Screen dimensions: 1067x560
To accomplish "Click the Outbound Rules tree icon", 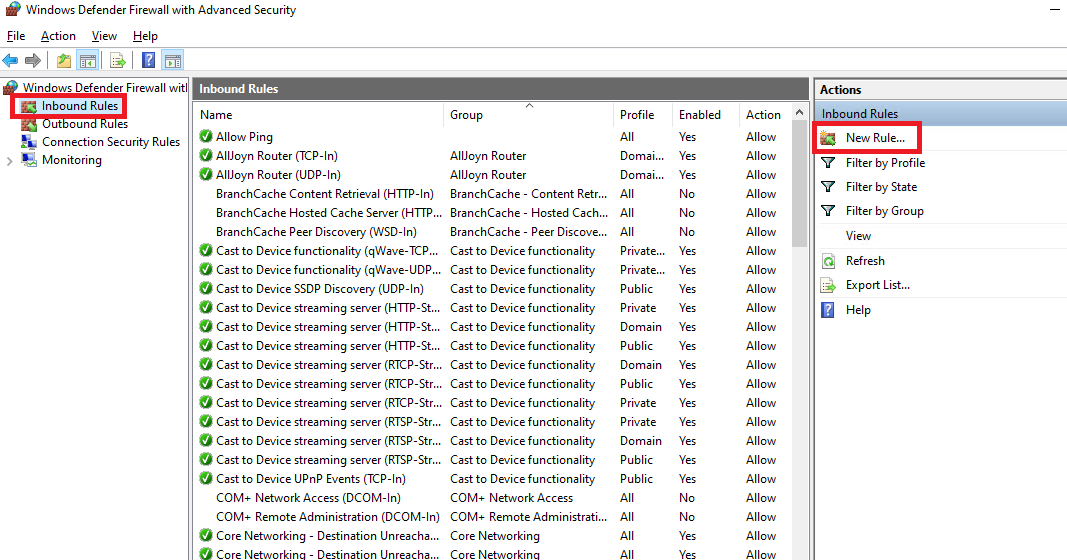I will tap(29, 125).
